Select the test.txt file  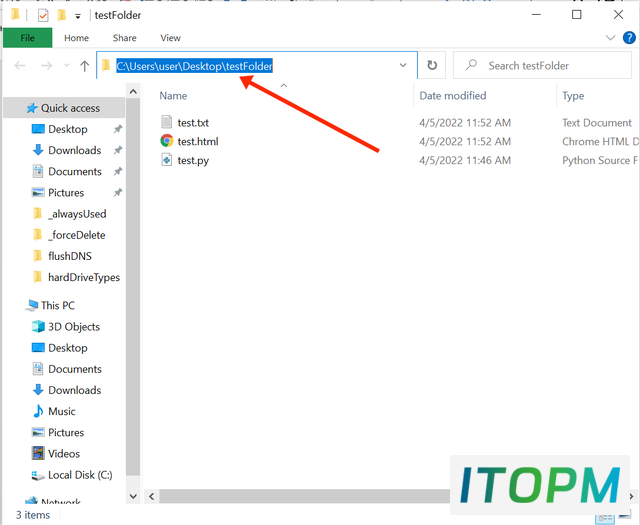coord(193,122)
